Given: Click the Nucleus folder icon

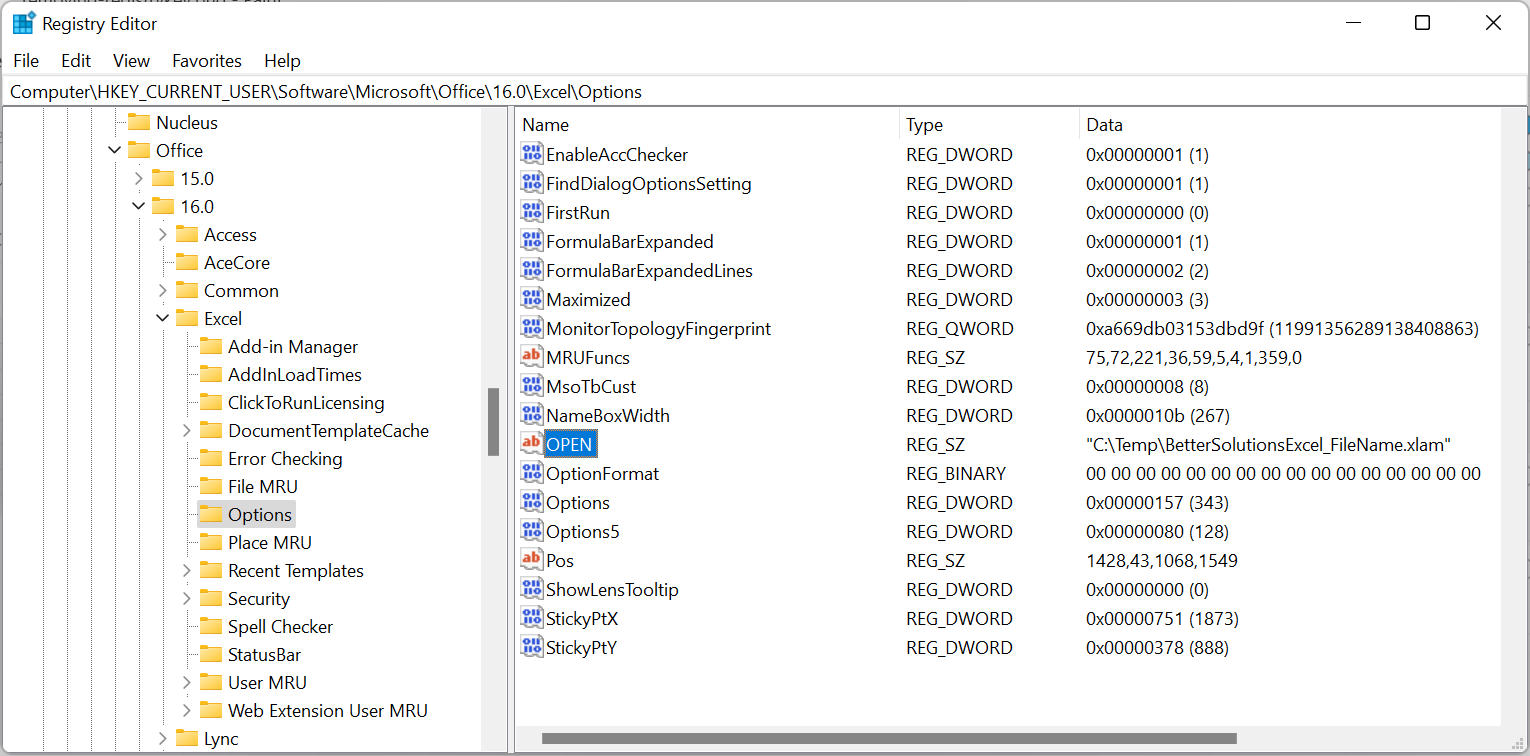Looking at the screenshot, I should tap(139, 123).
